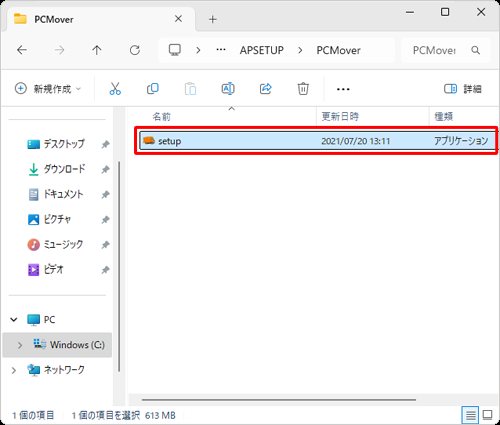Go up one folder level

coord(97,50)
